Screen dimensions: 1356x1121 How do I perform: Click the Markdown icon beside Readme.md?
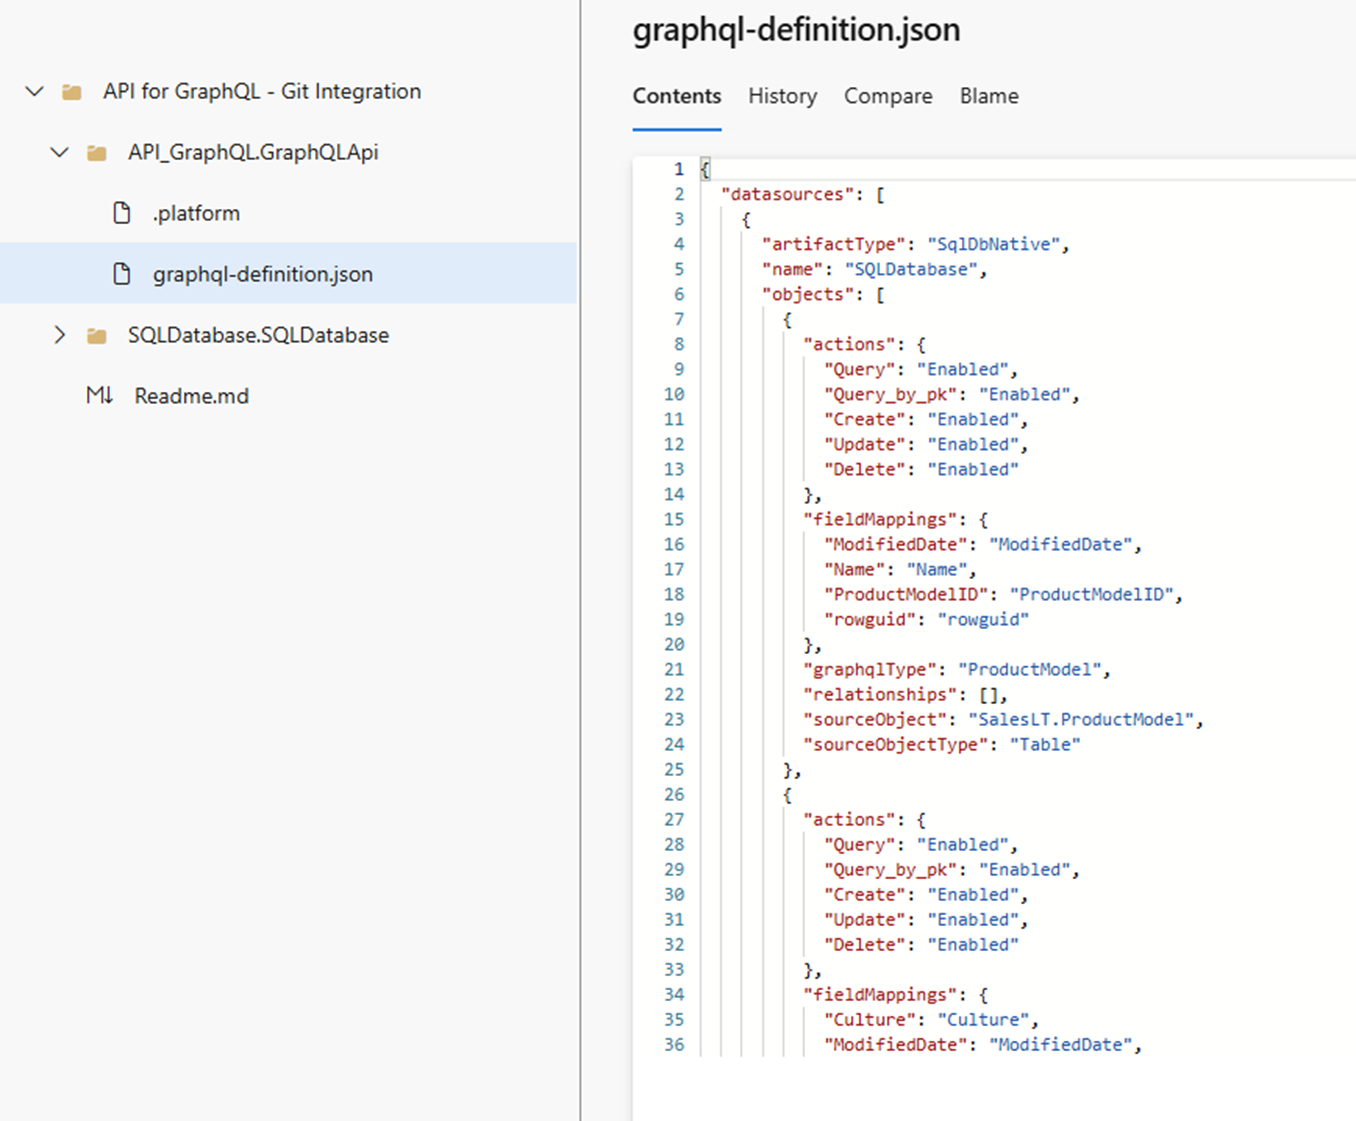99,396
